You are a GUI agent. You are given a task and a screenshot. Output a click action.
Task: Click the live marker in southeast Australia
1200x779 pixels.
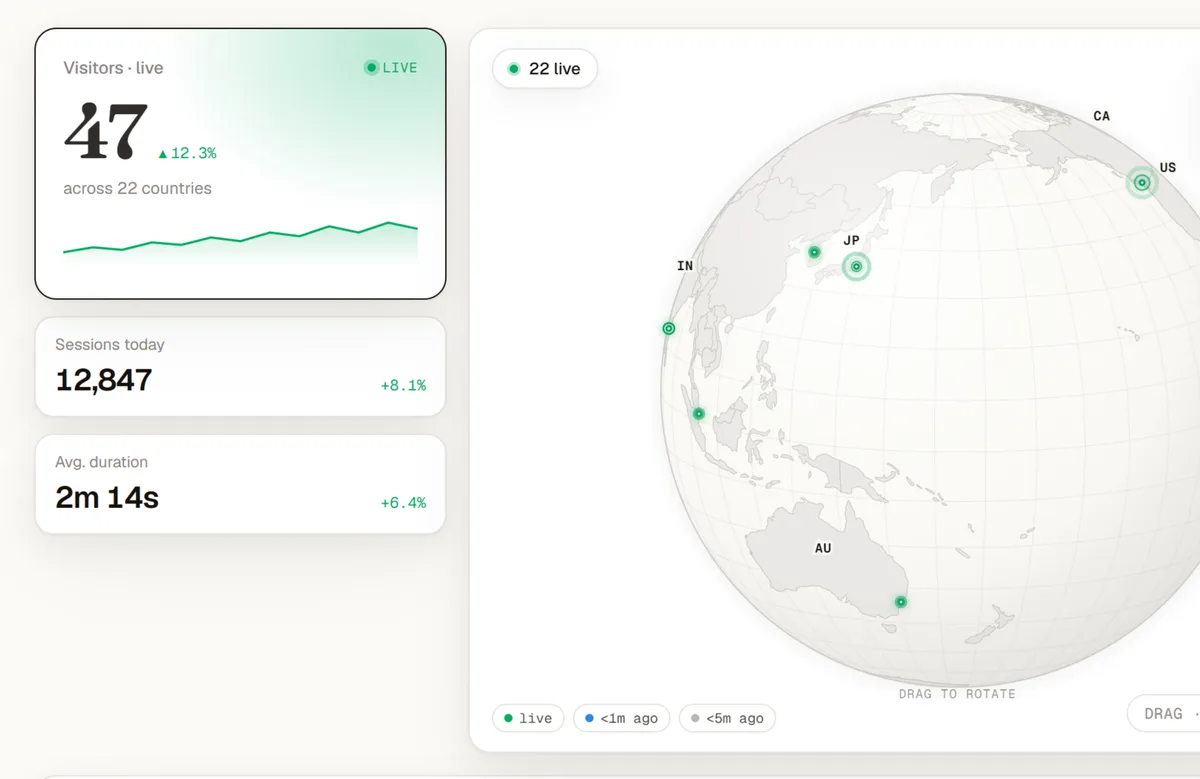coord(901,602)
